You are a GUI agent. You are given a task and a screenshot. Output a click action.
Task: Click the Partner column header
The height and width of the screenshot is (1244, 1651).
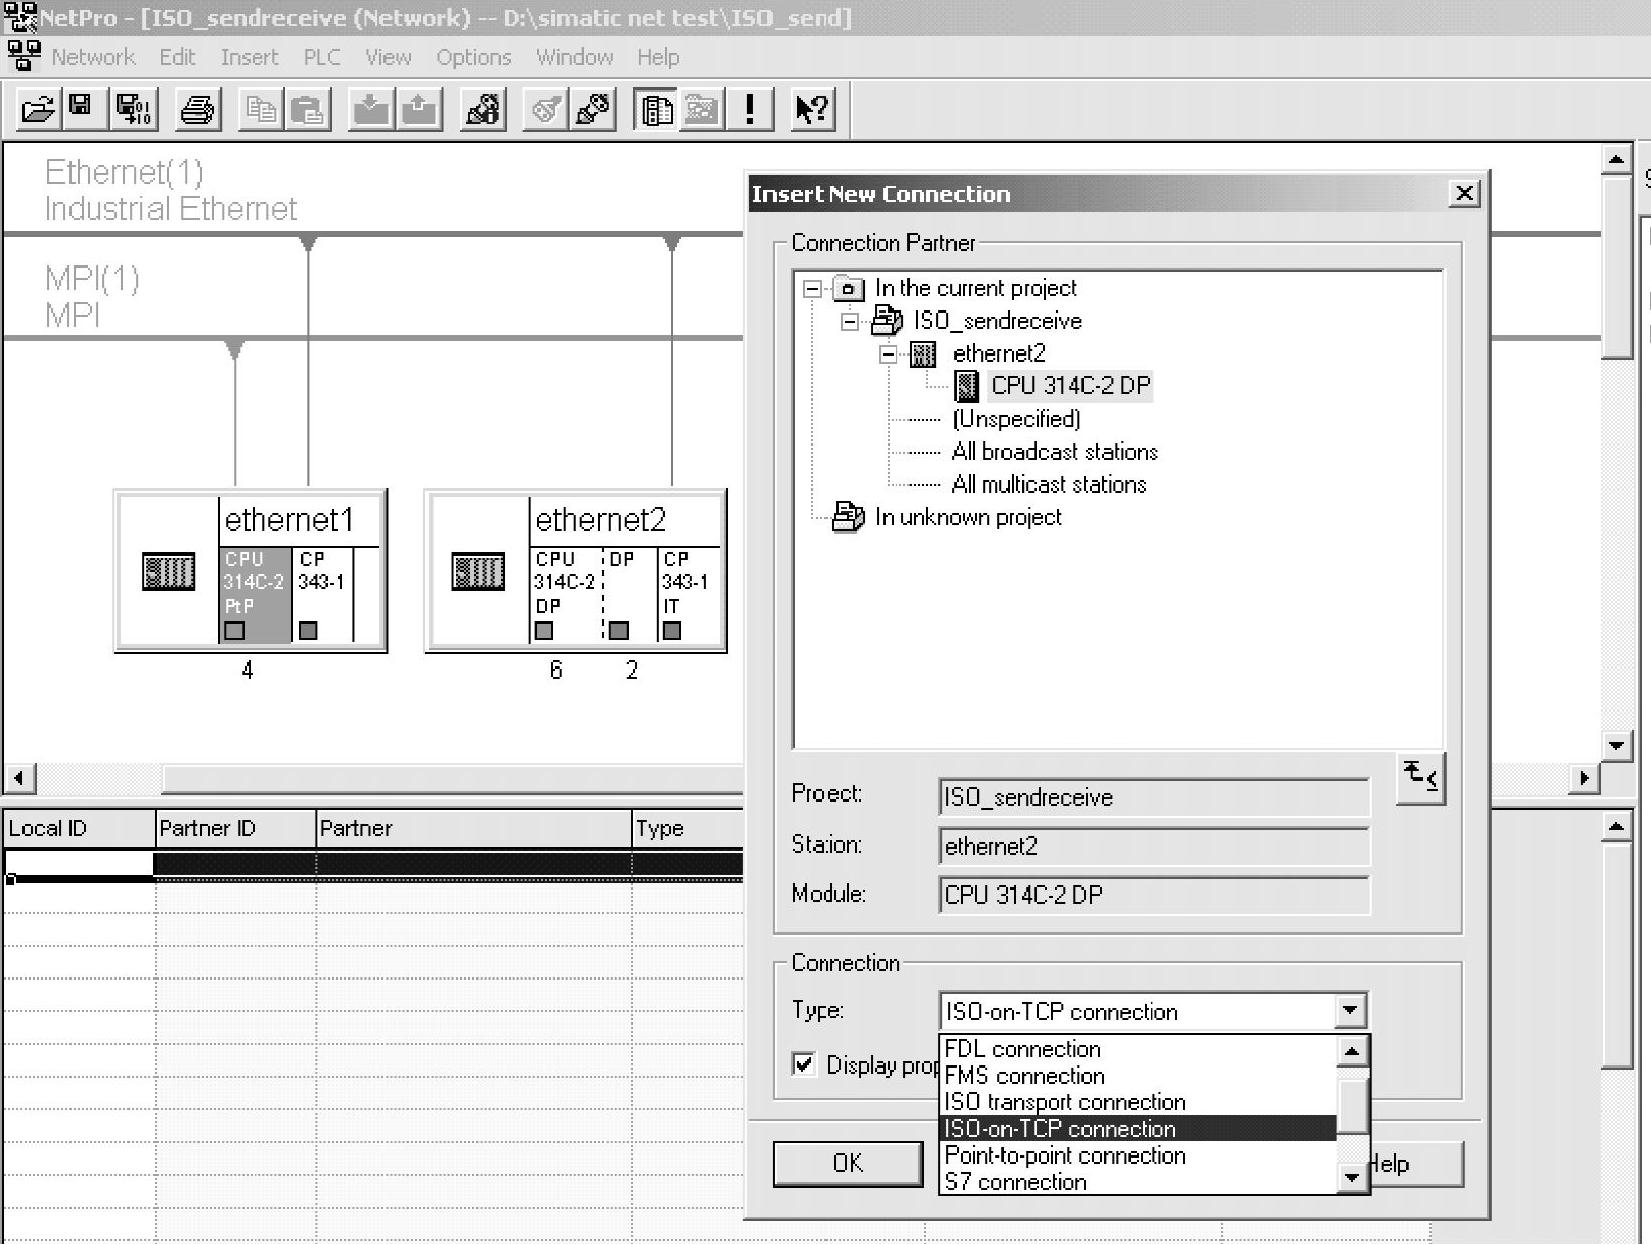pyautogui.click(x=474, y=828)
